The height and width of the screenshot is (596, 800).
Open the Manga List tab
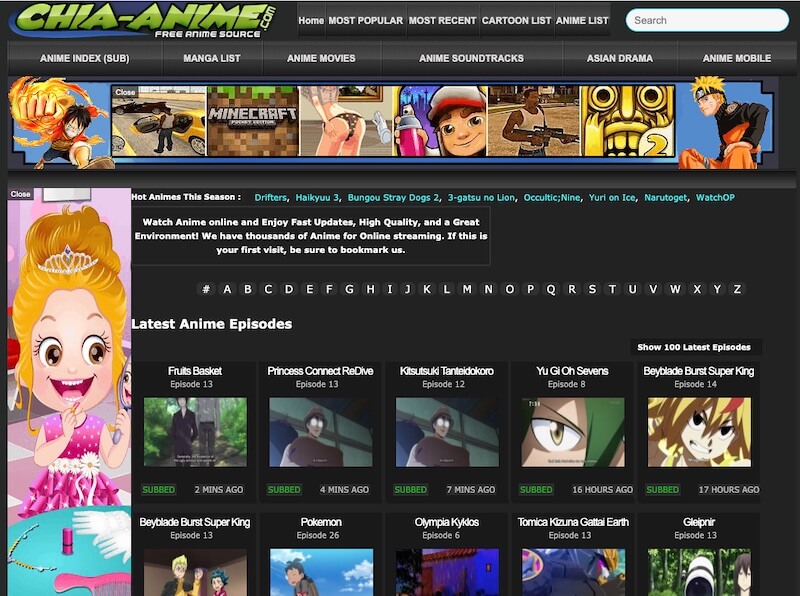[212, 58]
